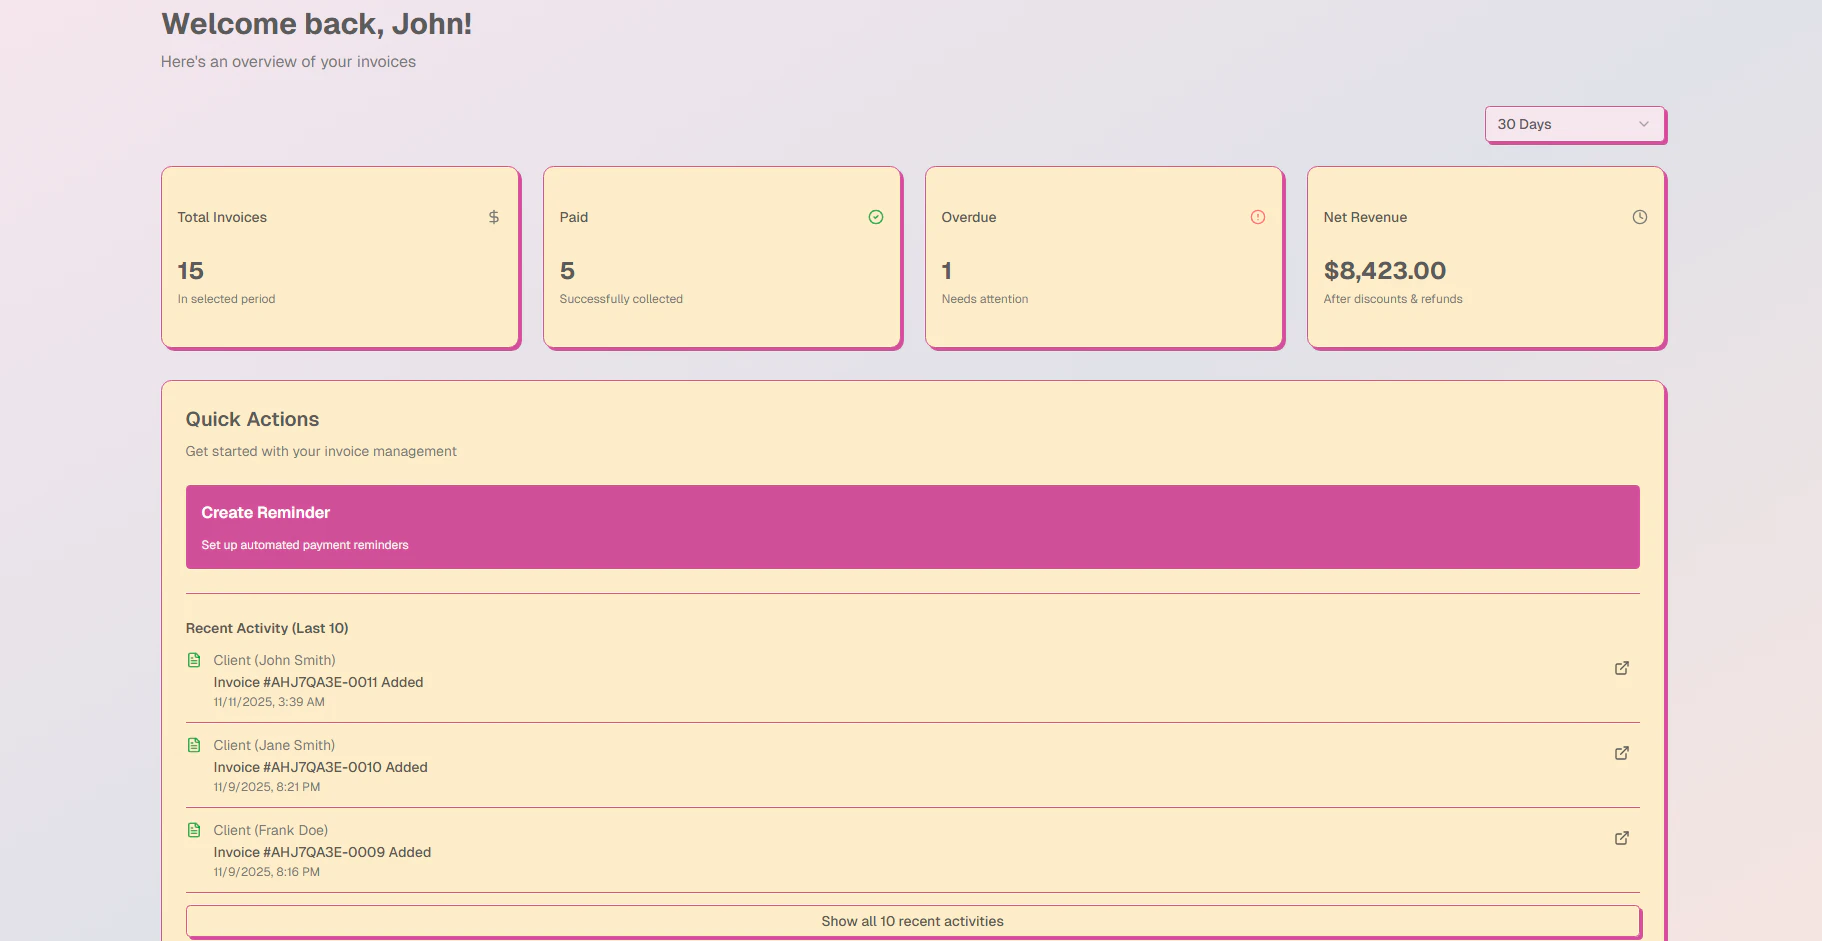Open external link for Frank Doe invoice
The height and width of the screenshot is (941, 1822).
pos(1621,838)
